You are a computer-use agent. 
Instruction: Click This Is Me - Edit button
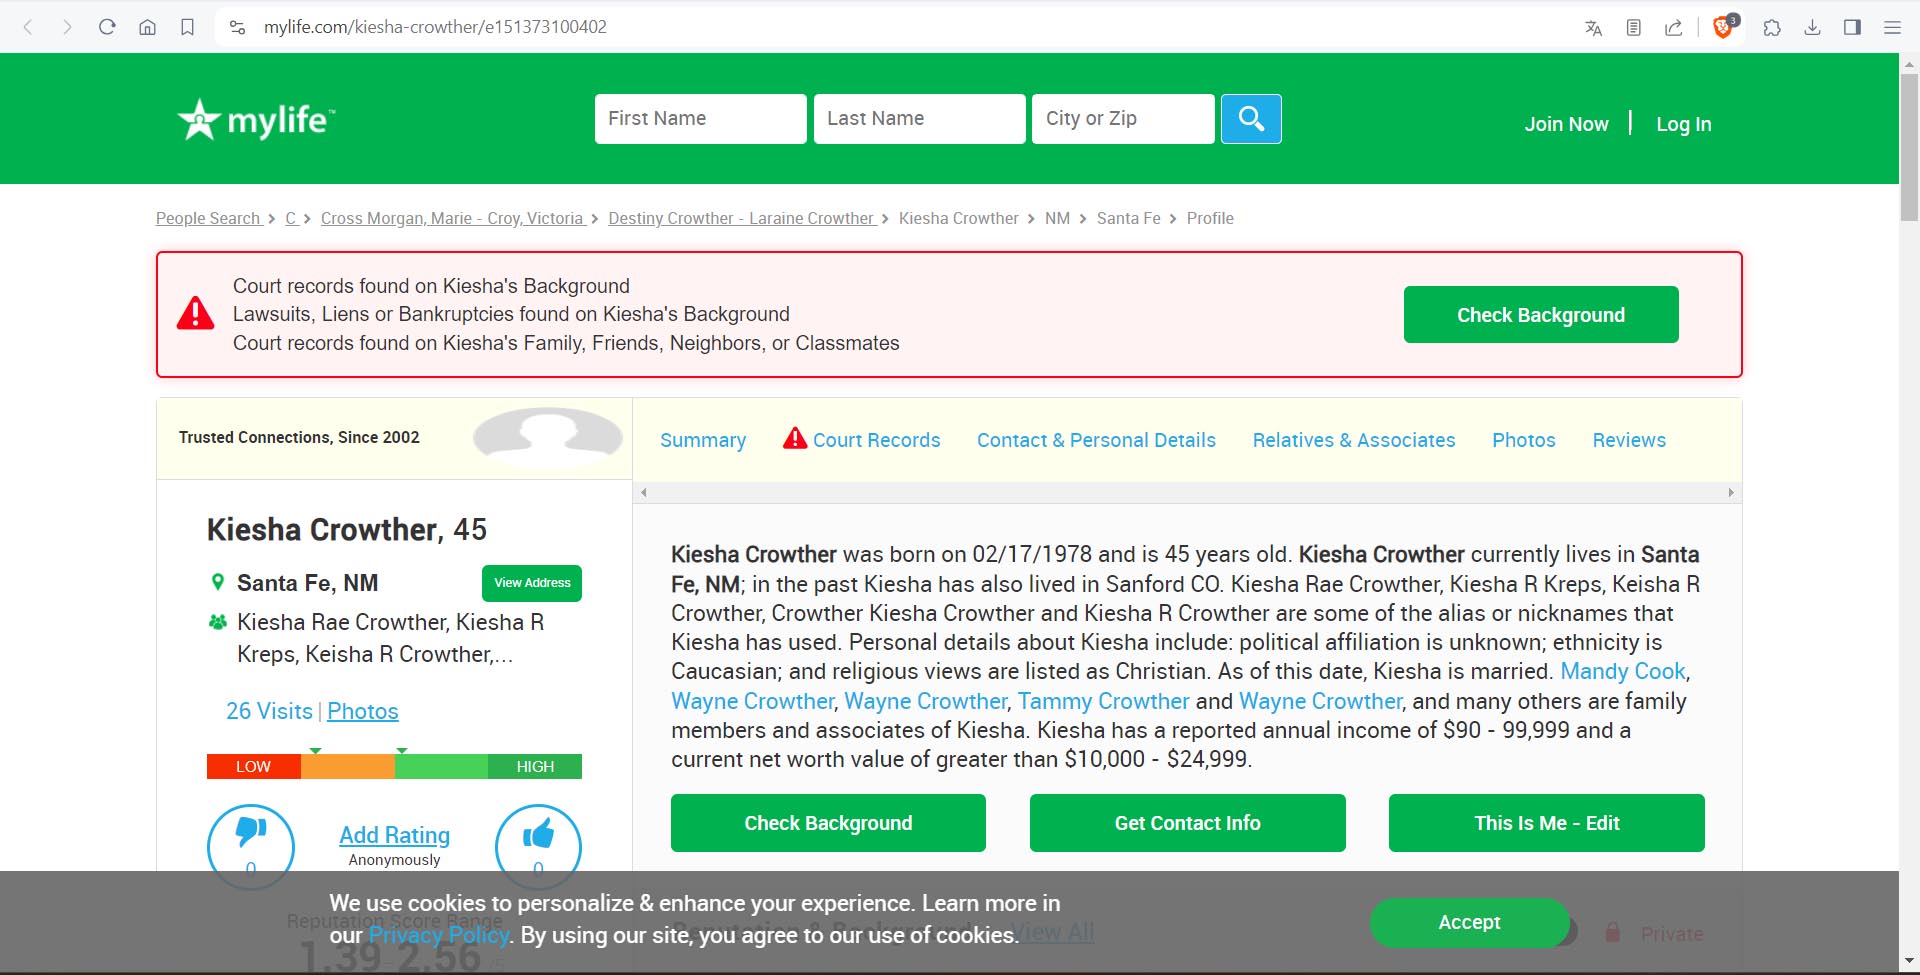point(1547,823)
